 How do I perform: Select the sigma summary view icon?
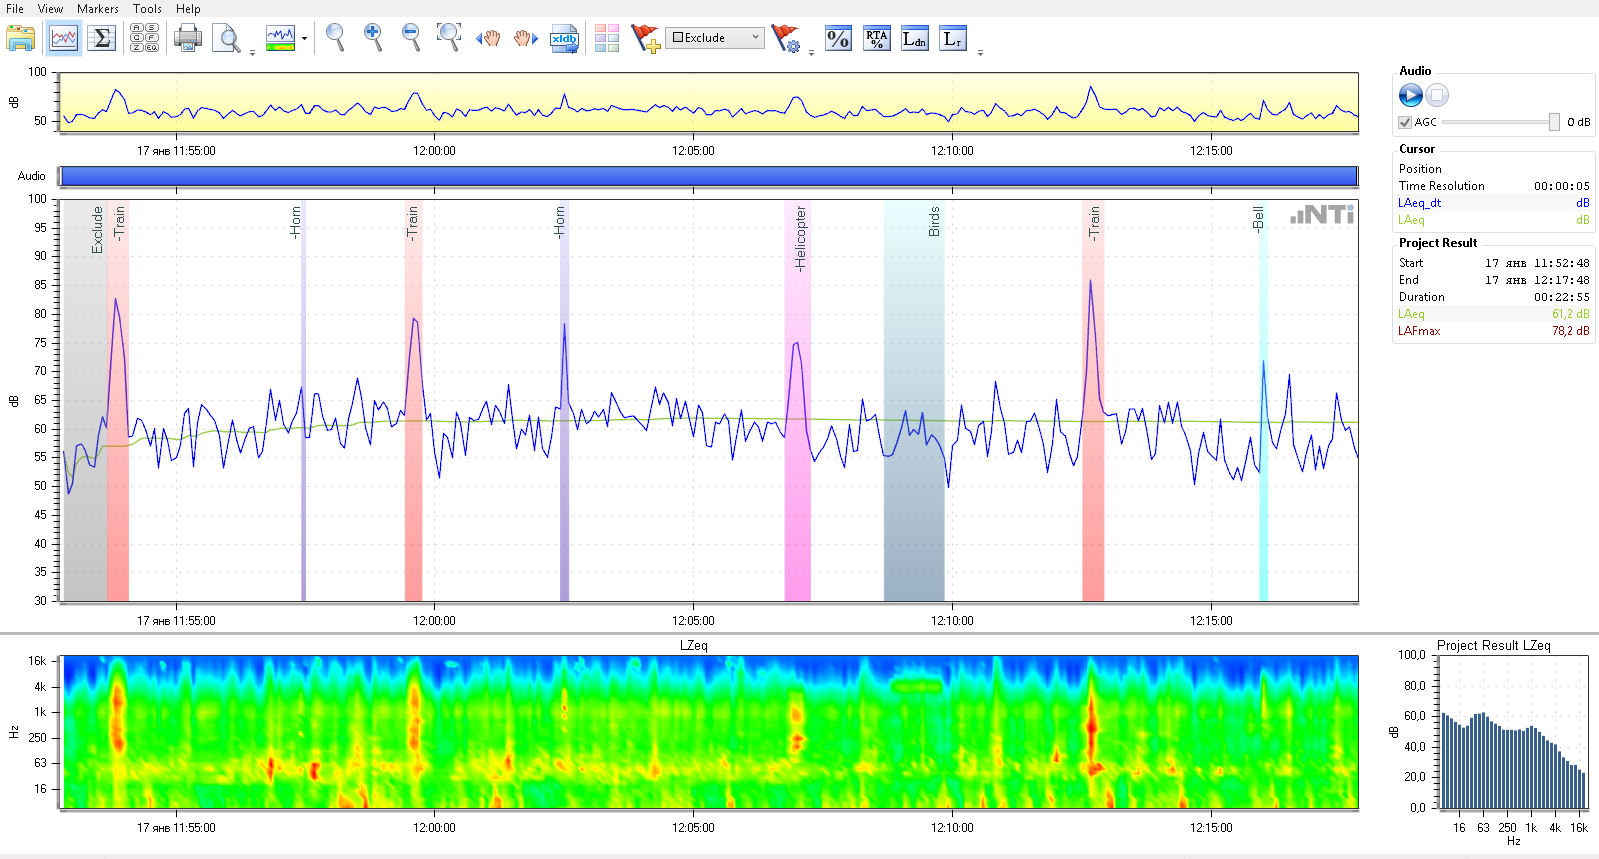pos(101,39)
